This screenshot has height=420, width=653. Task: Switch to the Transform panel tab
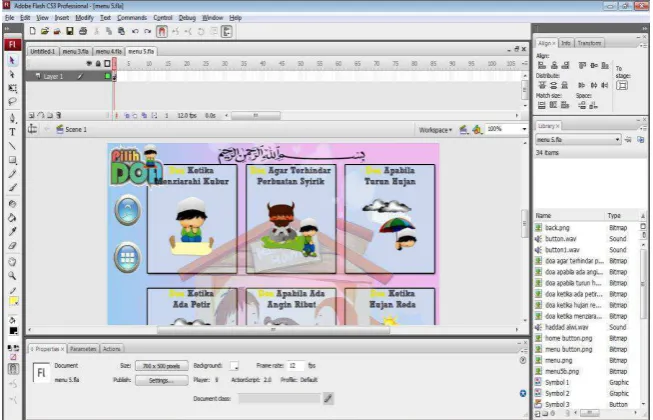(x=589, y=43)
